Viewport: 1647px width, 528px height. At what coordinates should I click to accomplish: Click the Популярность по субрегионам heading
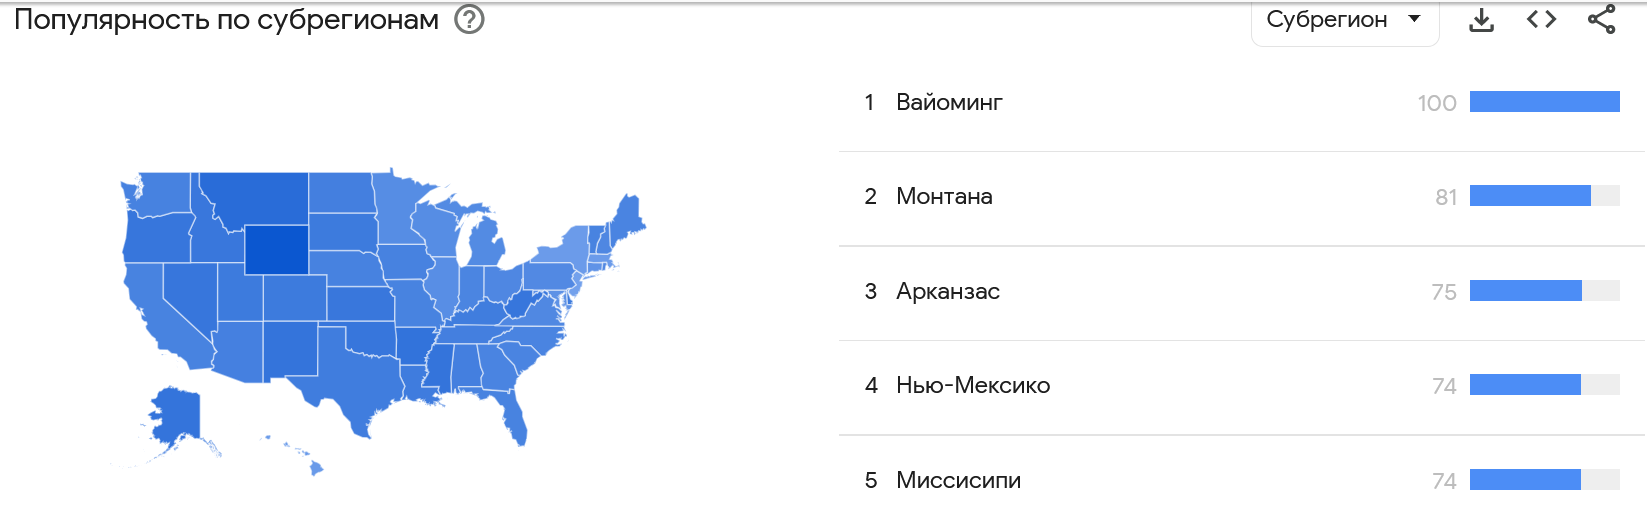pyautogui.click(x=226, y=20)
